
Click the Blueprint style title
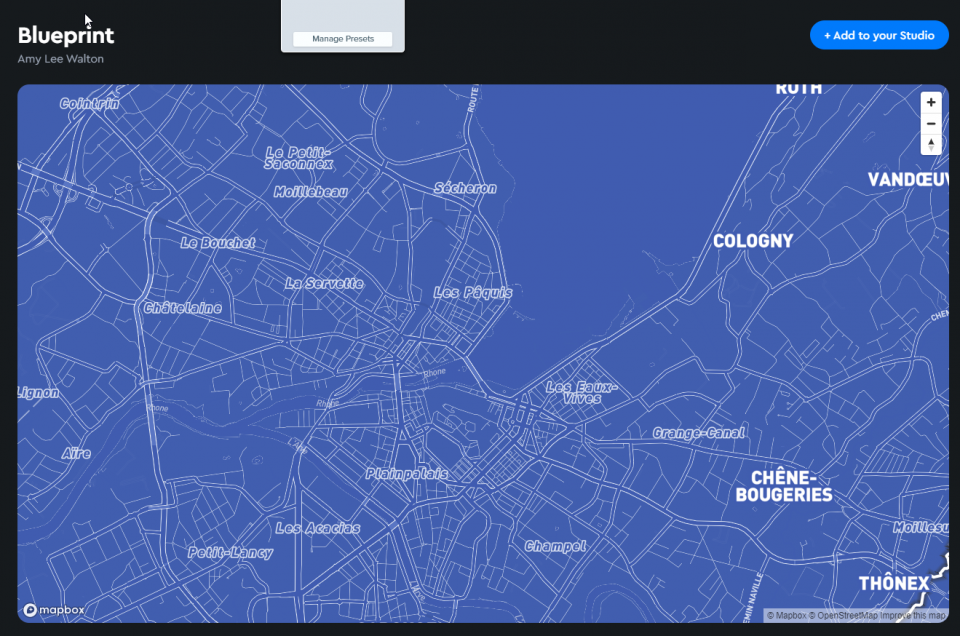(66, 34)
